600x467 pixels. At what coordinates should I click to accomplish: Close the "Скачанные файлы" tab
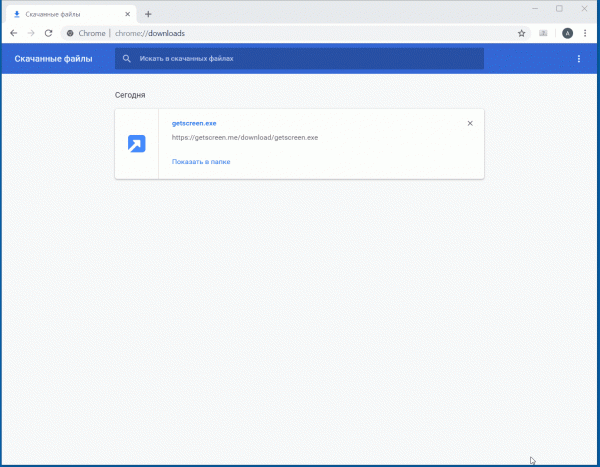[129, 14]
